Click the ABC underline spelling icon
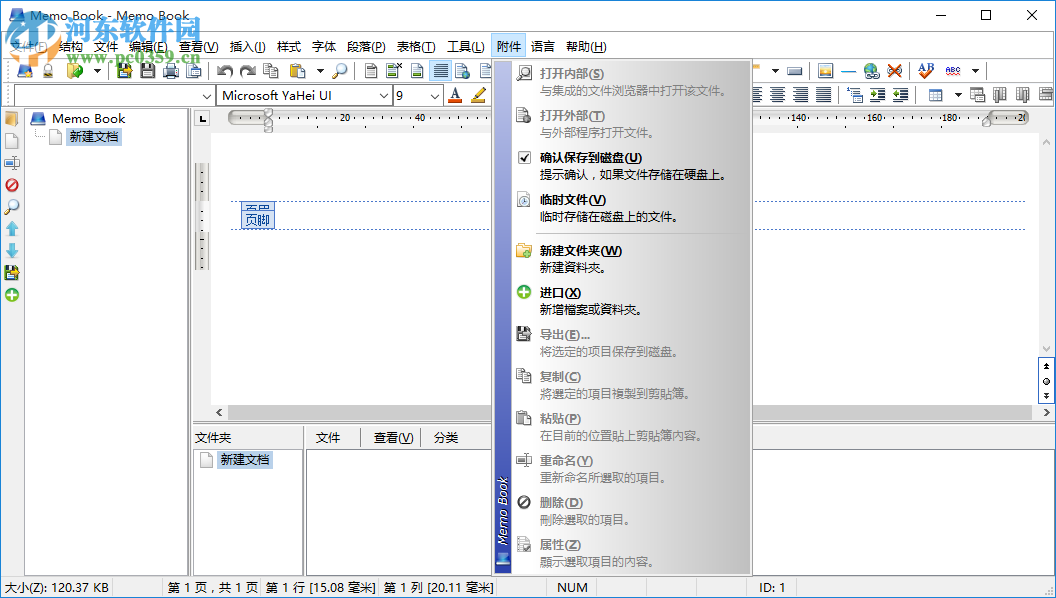The image size is (1056, 598). pyautogui.click(x=953, y=71)
